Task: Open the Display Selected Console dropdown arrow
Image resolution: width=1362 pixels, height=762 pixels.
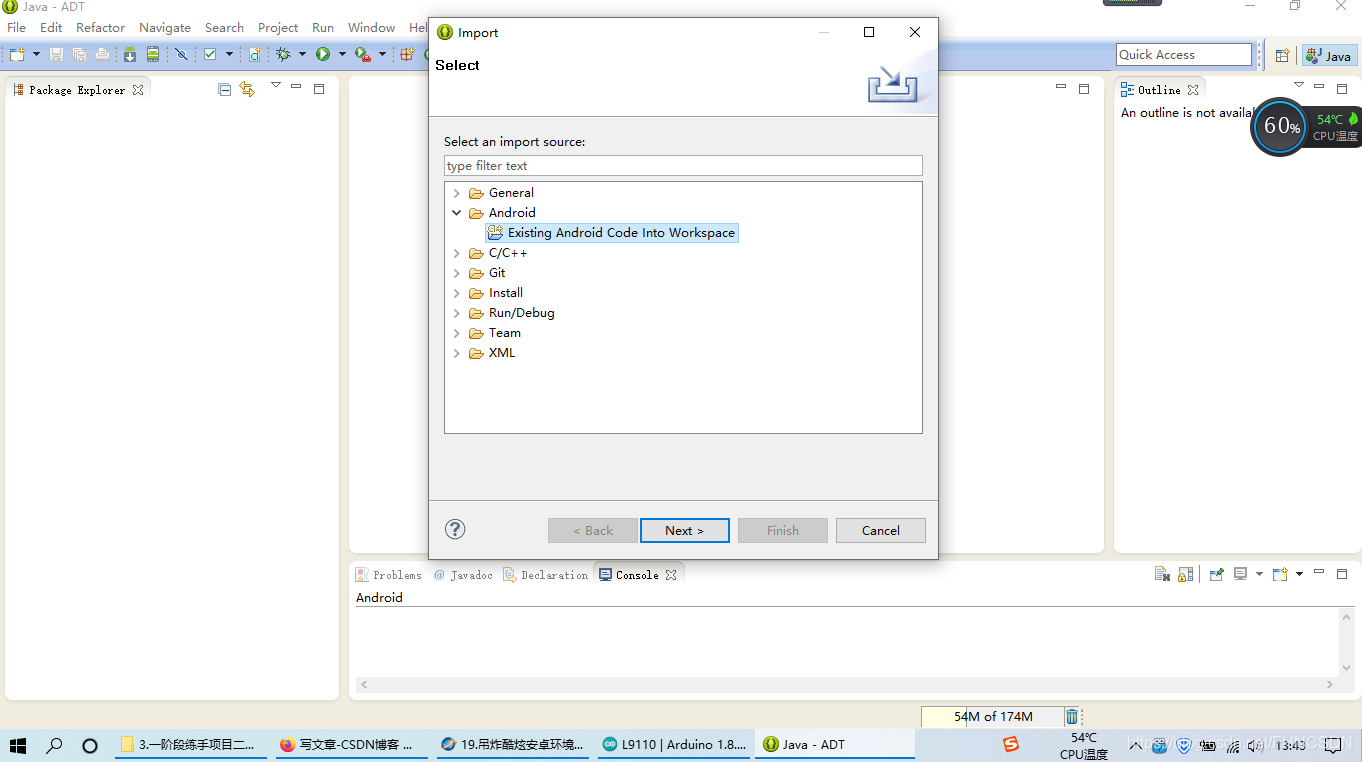Action: click(1259, 574)
